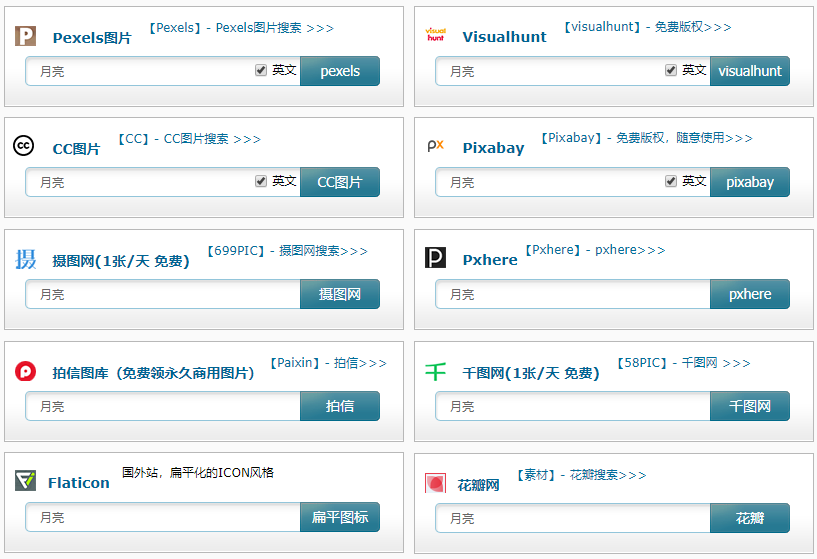Click the 拍信 search button

340,406
